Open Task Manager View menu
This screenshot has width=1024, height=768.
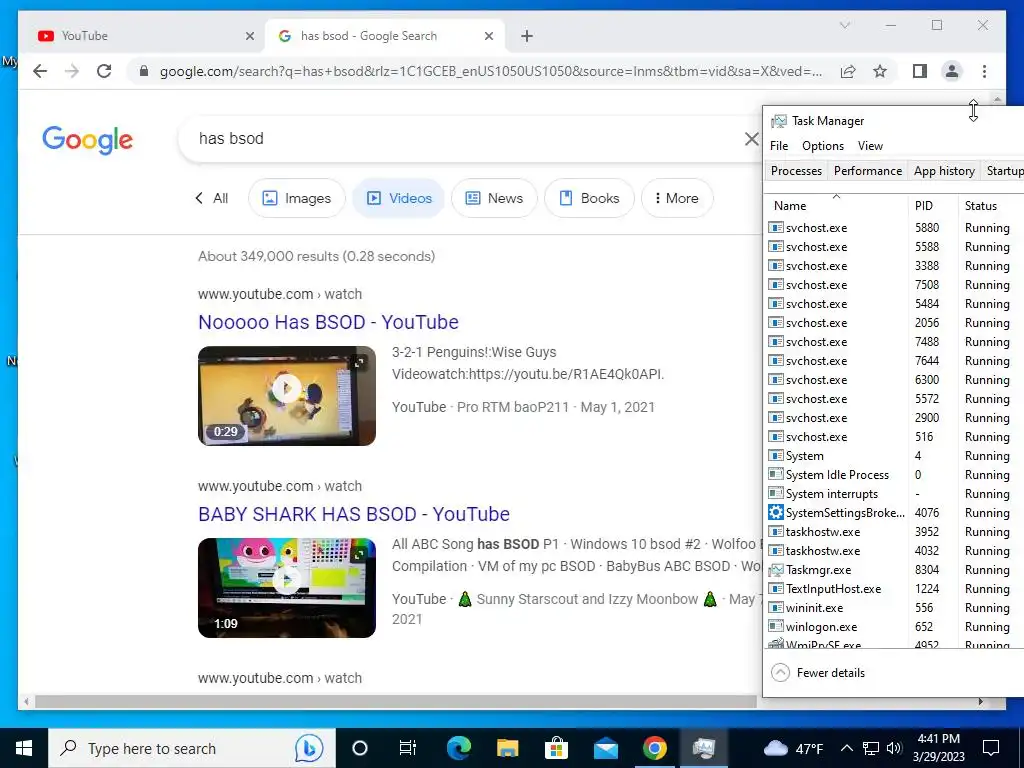pos(870,146)
